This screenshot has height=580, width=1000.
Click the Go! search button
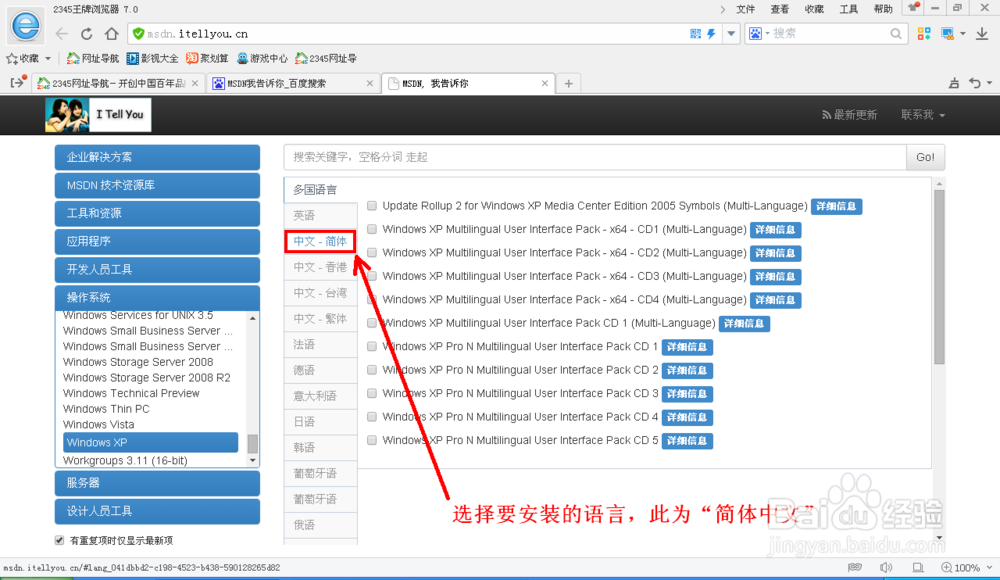tap(924, 157)
